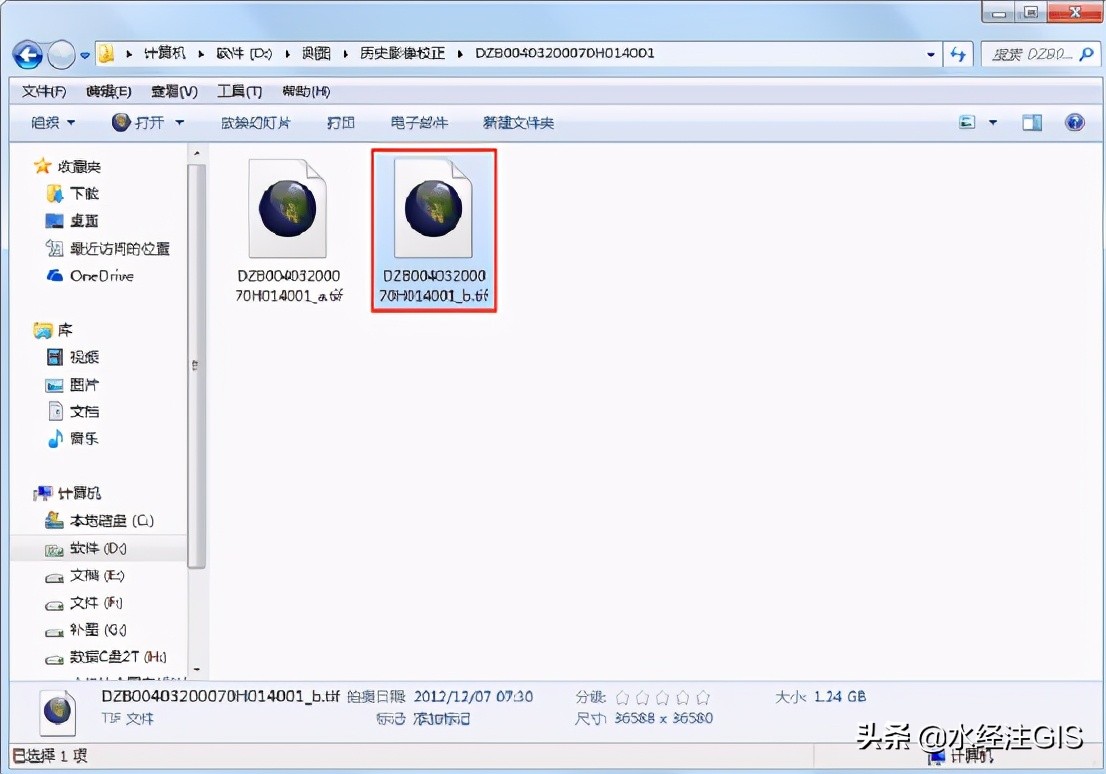The width and height of the screenshot is (1106, 774).
Task: Select file DZB00403200070H014001_a.tif
Action: [x=288, y=231]
